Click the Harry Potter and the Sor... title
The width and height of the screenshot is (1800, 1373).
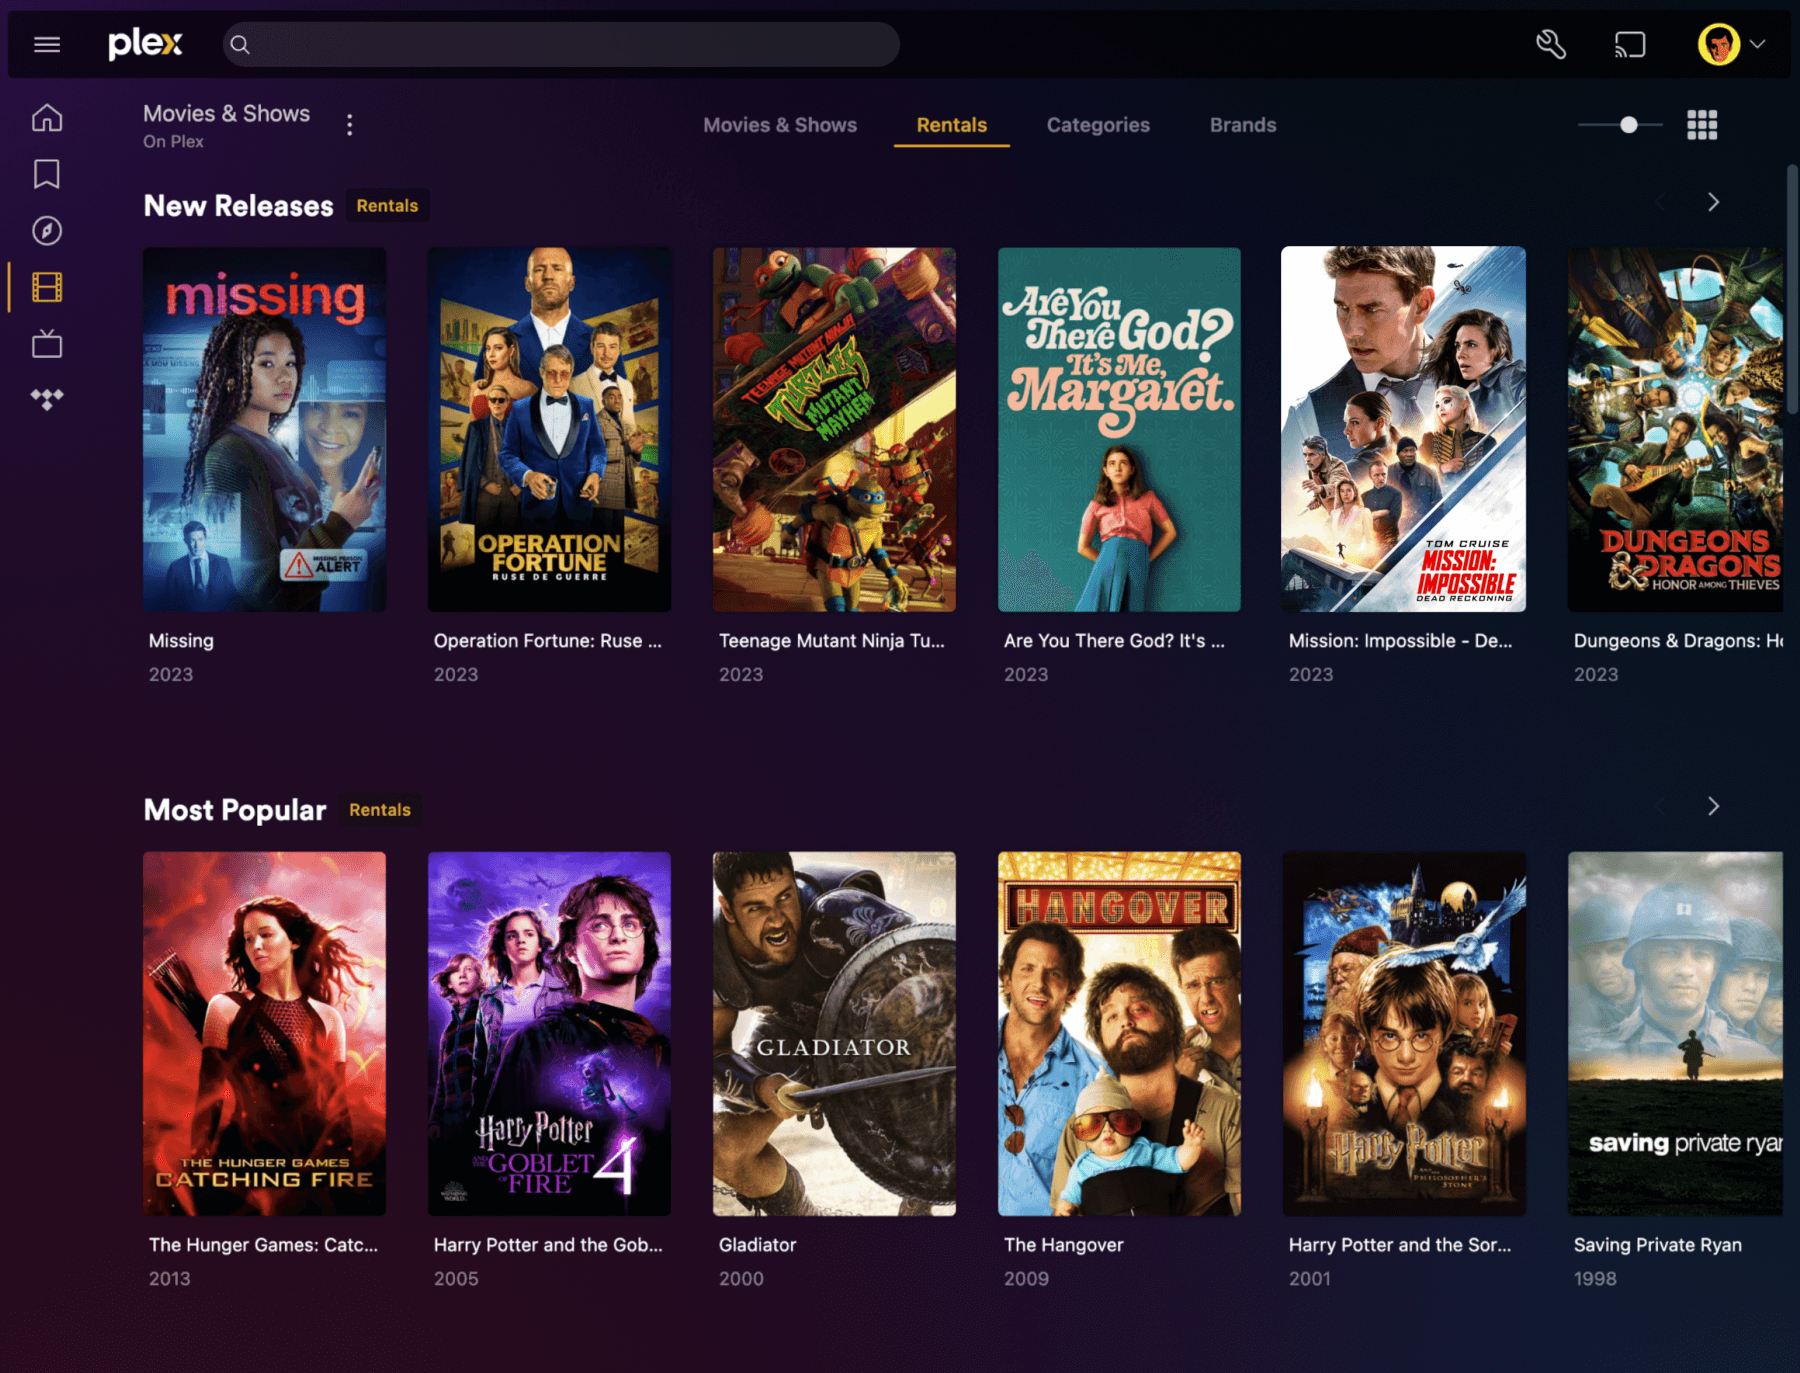click(1400, 1245)
